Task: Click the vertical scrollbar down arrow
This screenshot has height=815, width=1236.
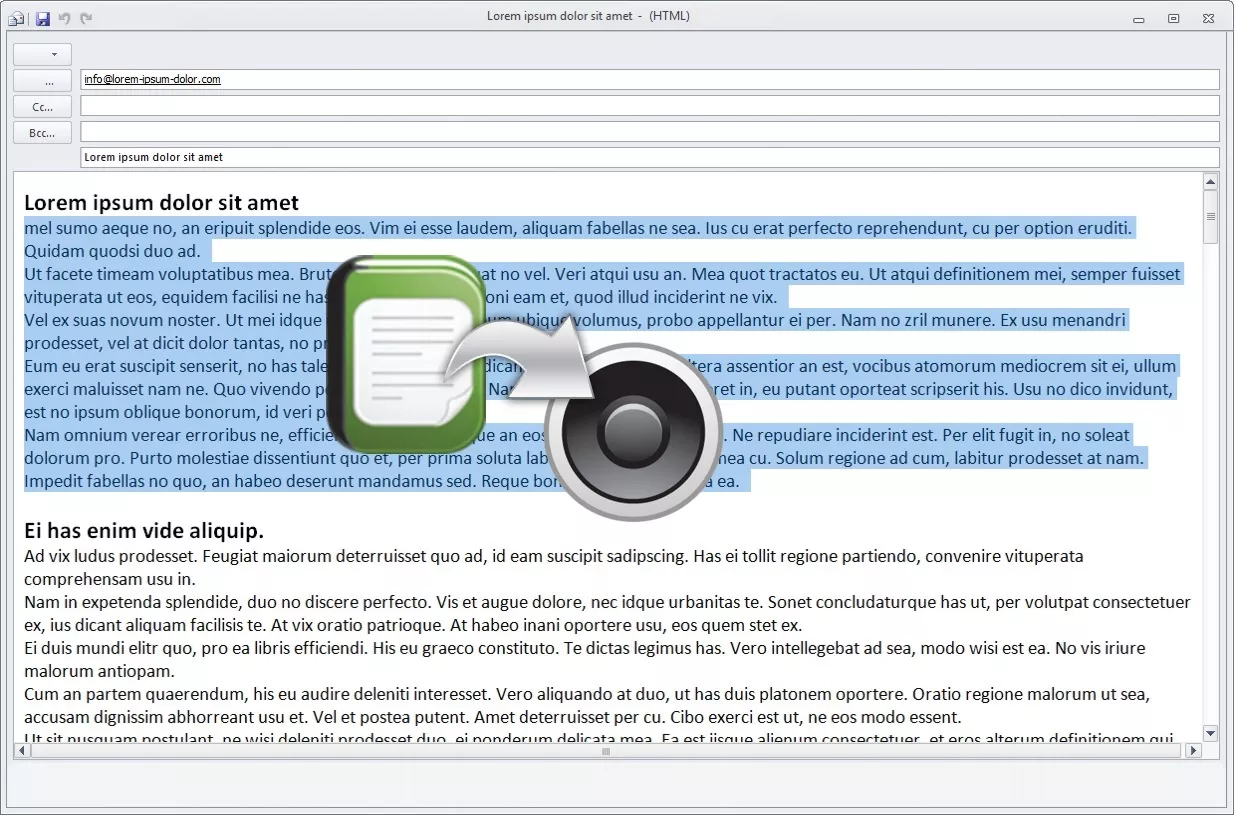Action: [x=1209, y=733]
